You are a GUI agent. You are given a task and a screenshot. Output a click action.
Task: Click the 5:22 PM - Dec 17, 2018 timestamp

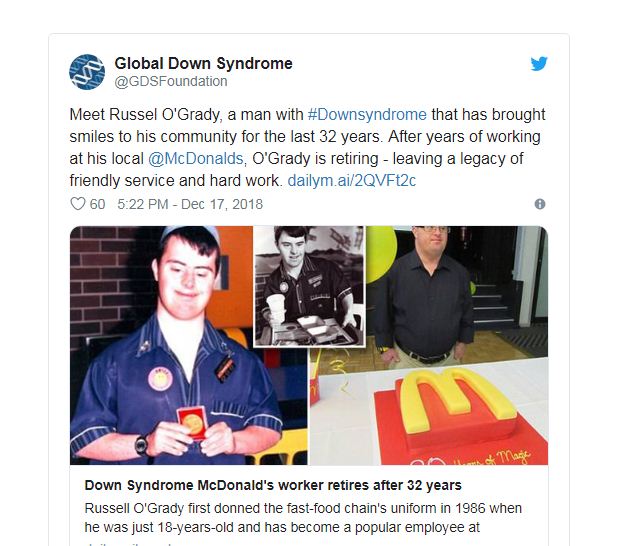[x=190, y=204]
